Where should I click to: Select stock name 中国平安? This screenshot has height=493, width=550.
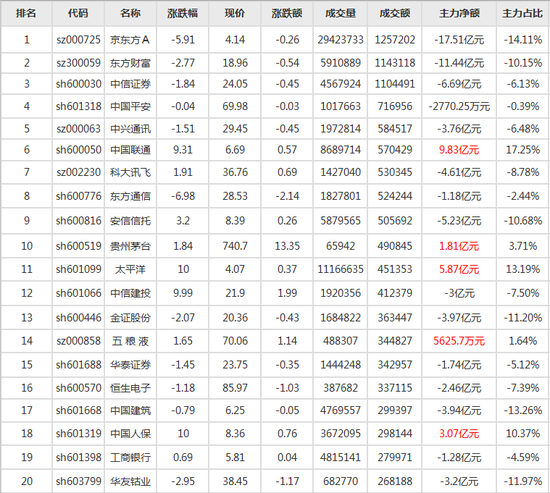point(130,106)
